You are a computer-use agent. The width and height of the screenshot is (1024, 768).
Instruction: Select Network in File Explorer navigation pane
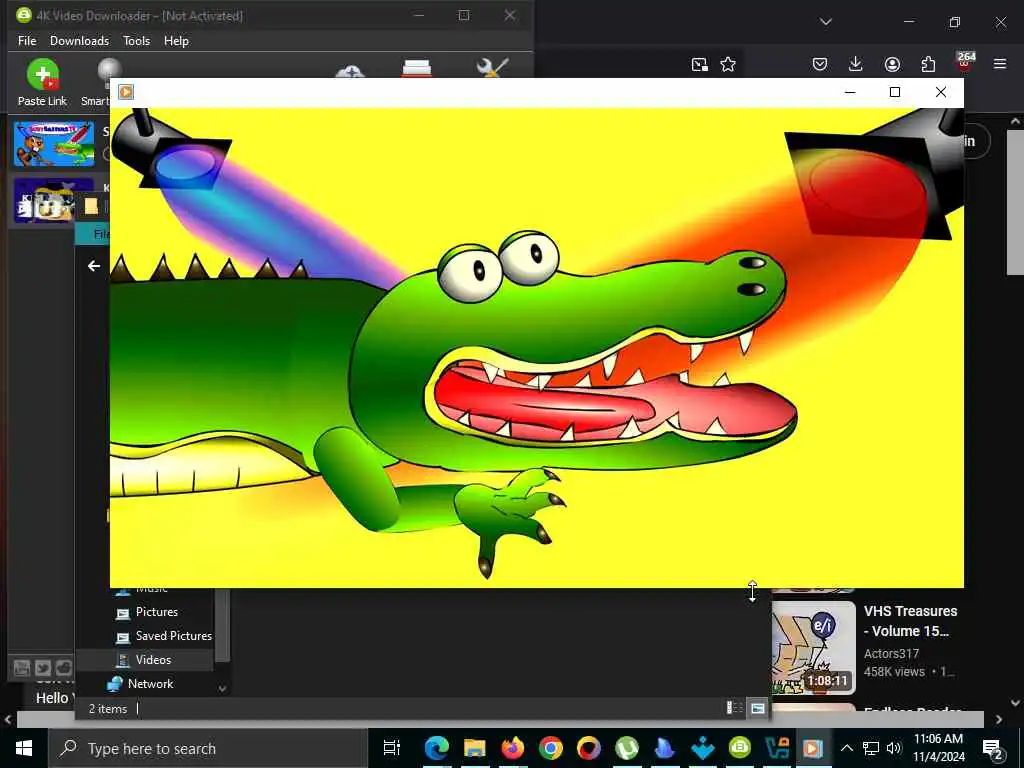150,684
